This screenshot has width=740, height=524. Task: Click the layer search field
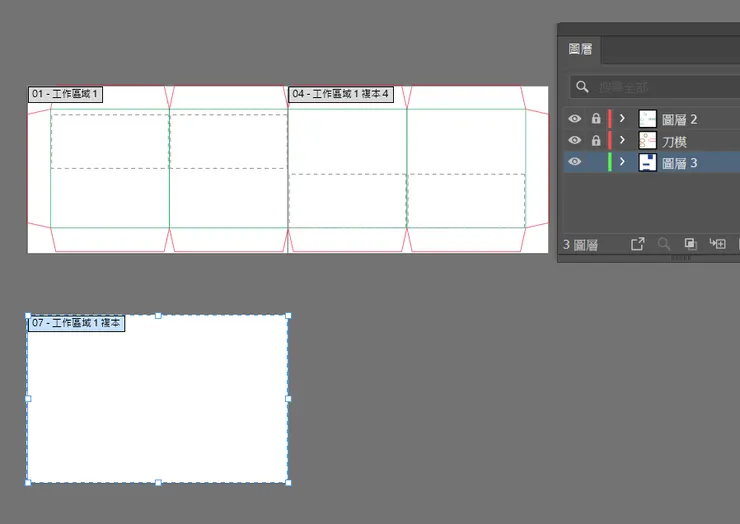click(655, 87)
